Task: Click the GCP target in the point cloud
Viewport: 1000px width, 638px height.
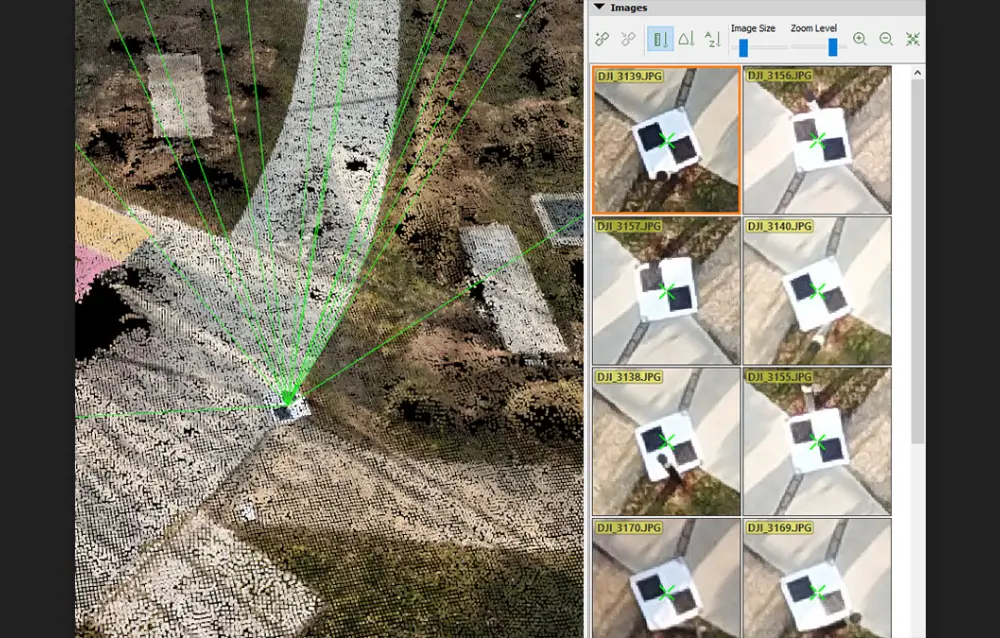Action: pos(290,408)
